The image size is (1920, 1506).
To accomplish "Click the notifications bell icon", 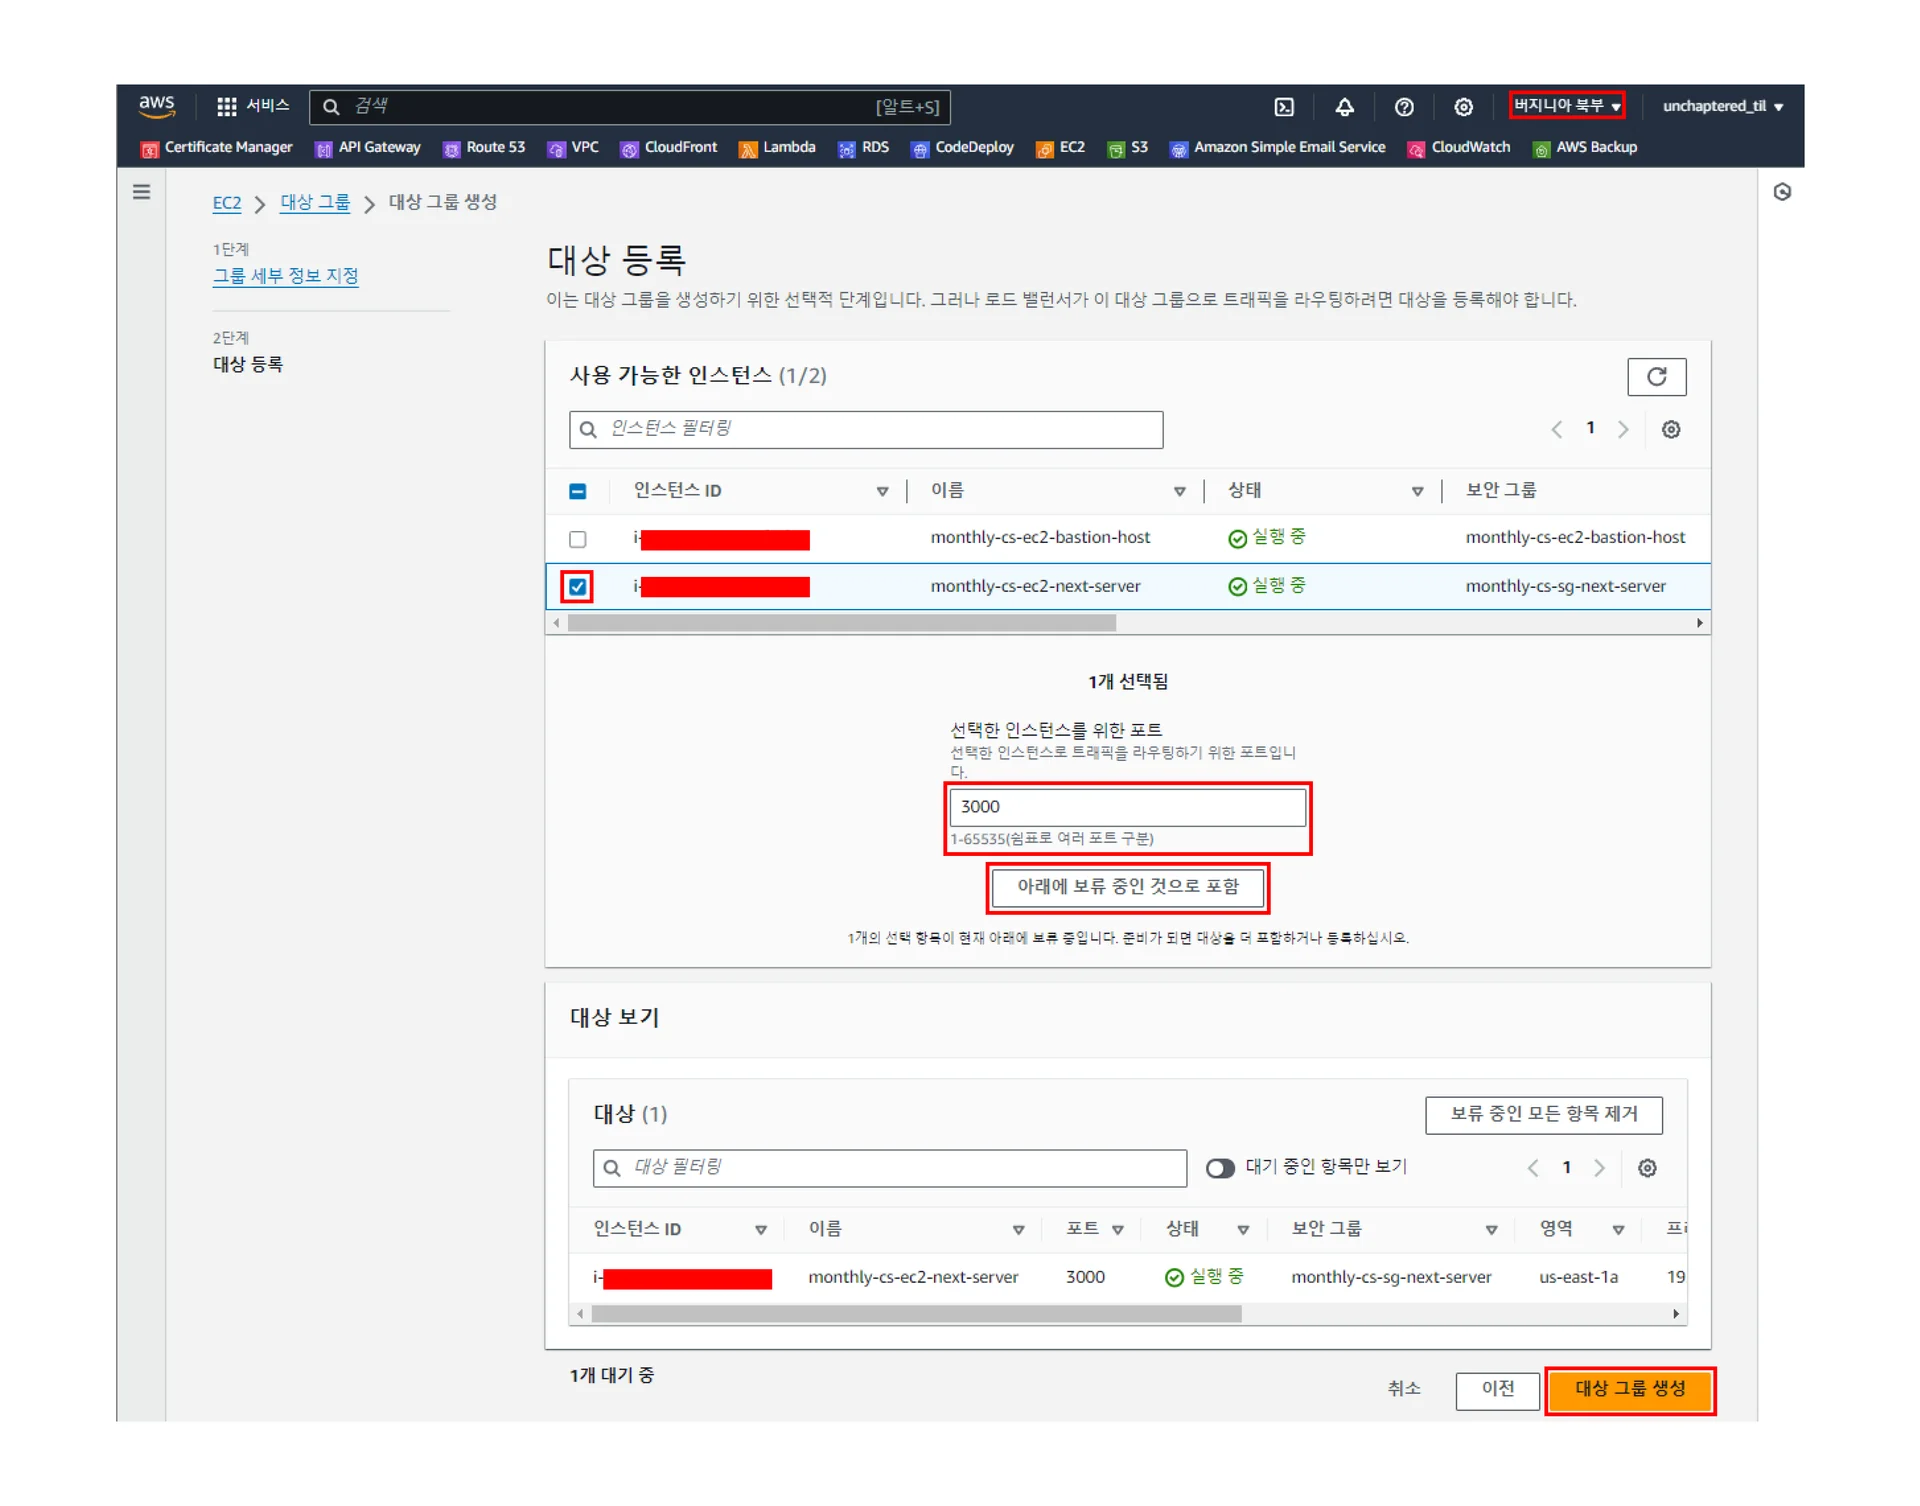I will [1344, 107].
